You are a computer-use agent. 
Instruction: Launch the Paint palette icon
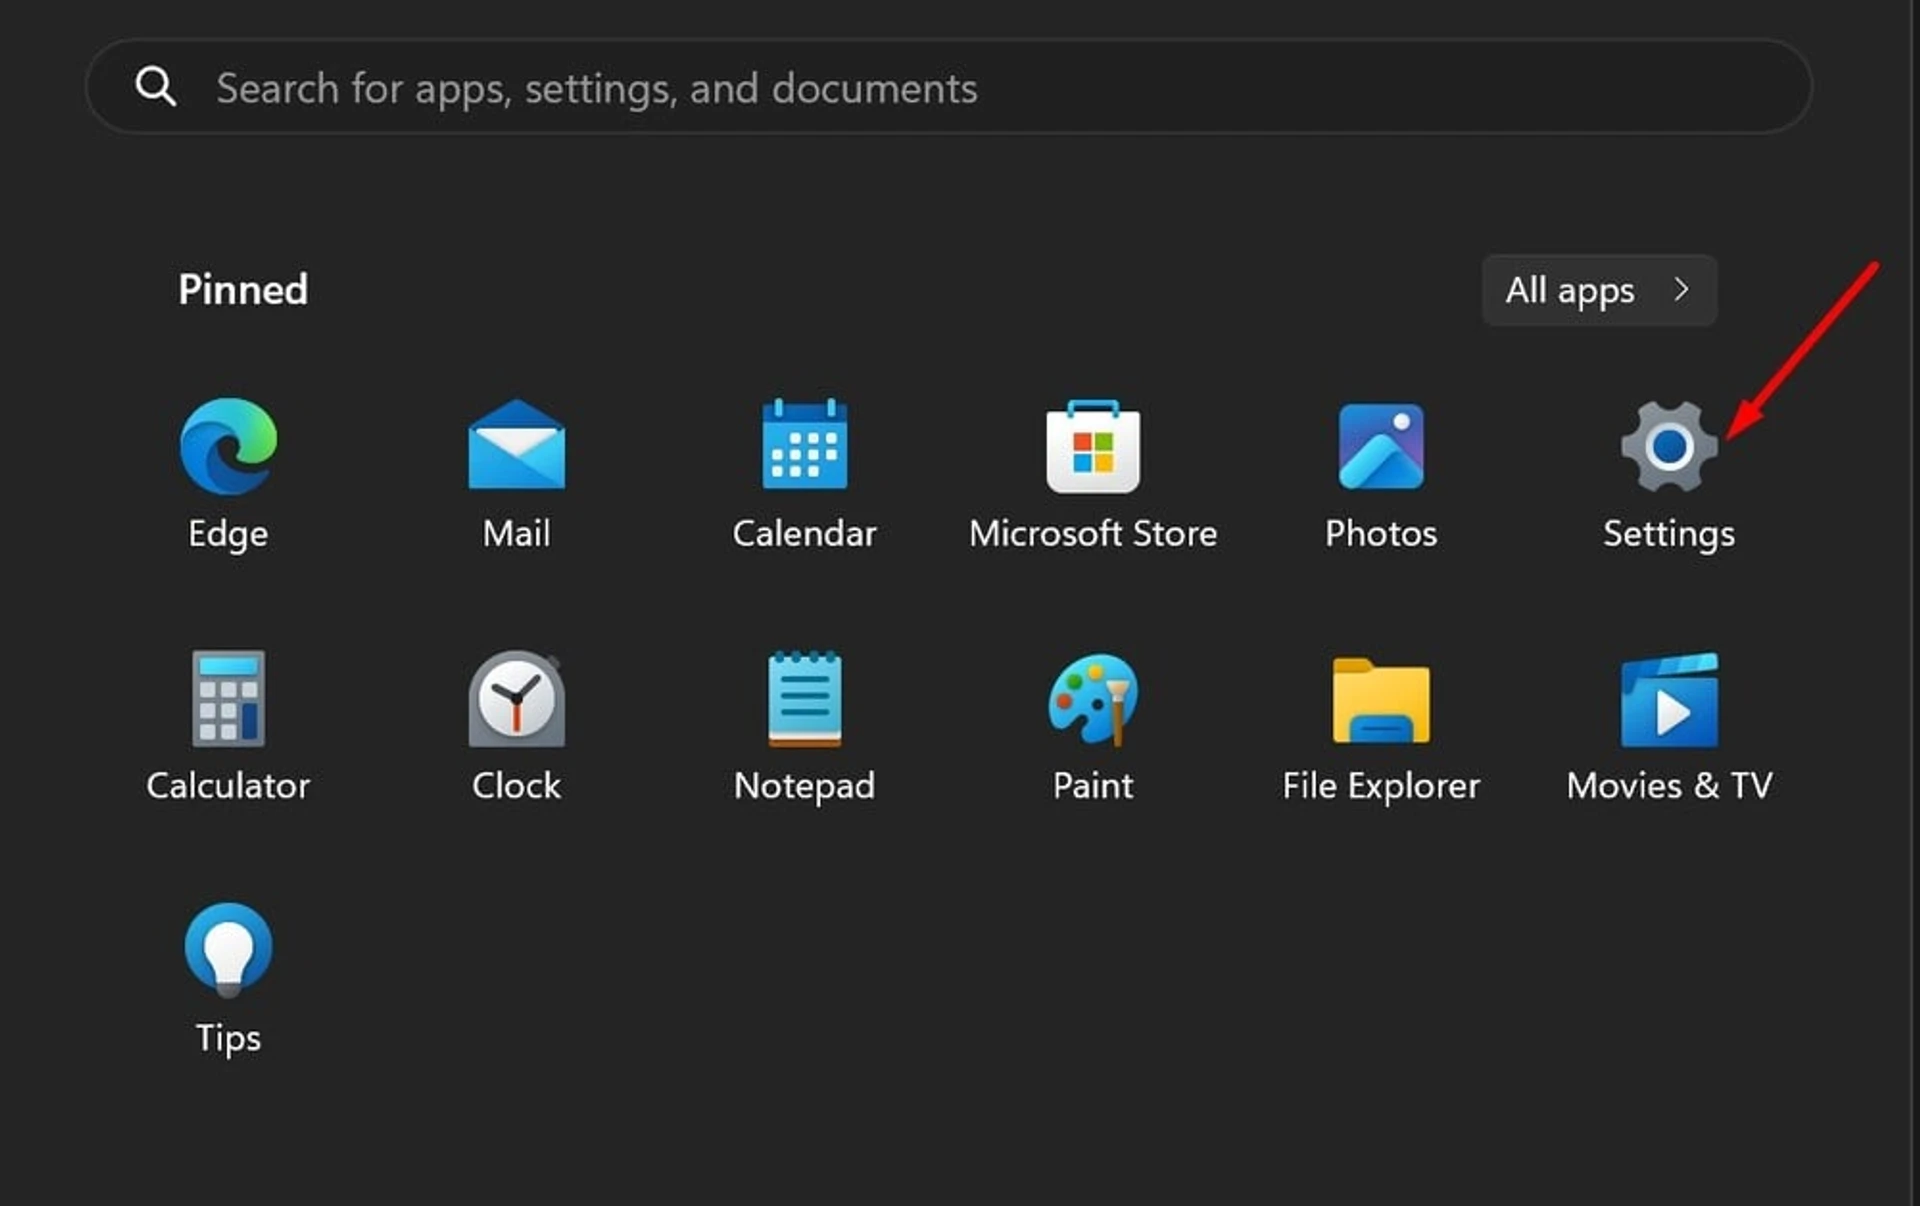pyautogui.click(x=1093, y=699)
